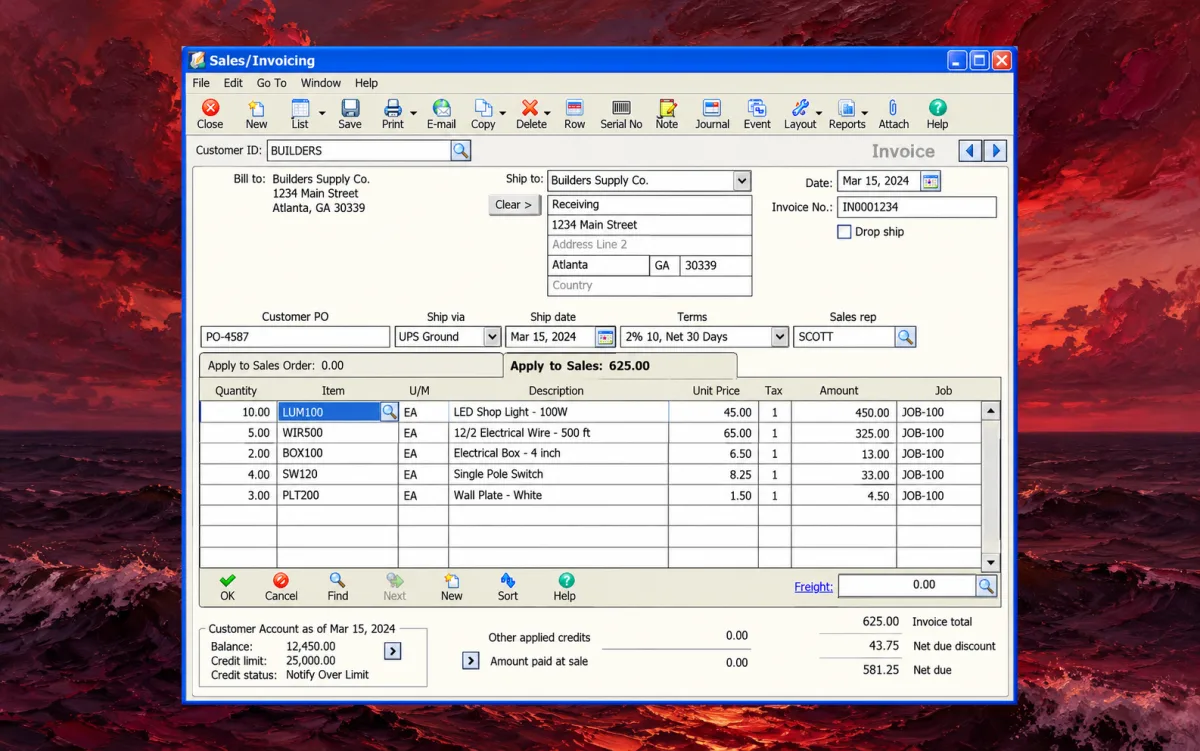The height and width of the screenshot is (751, 1200).
Task: Look up Customer ID with magnifier icon
Action: tap(460, 151)
